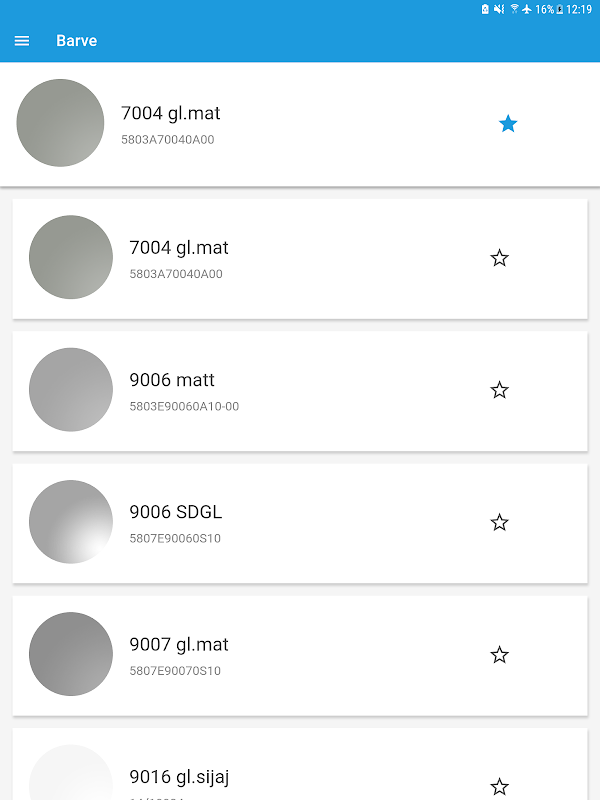Open the 9006 matt list entry
This screenshot has width=600, height=800.
[x=300, y=390]
